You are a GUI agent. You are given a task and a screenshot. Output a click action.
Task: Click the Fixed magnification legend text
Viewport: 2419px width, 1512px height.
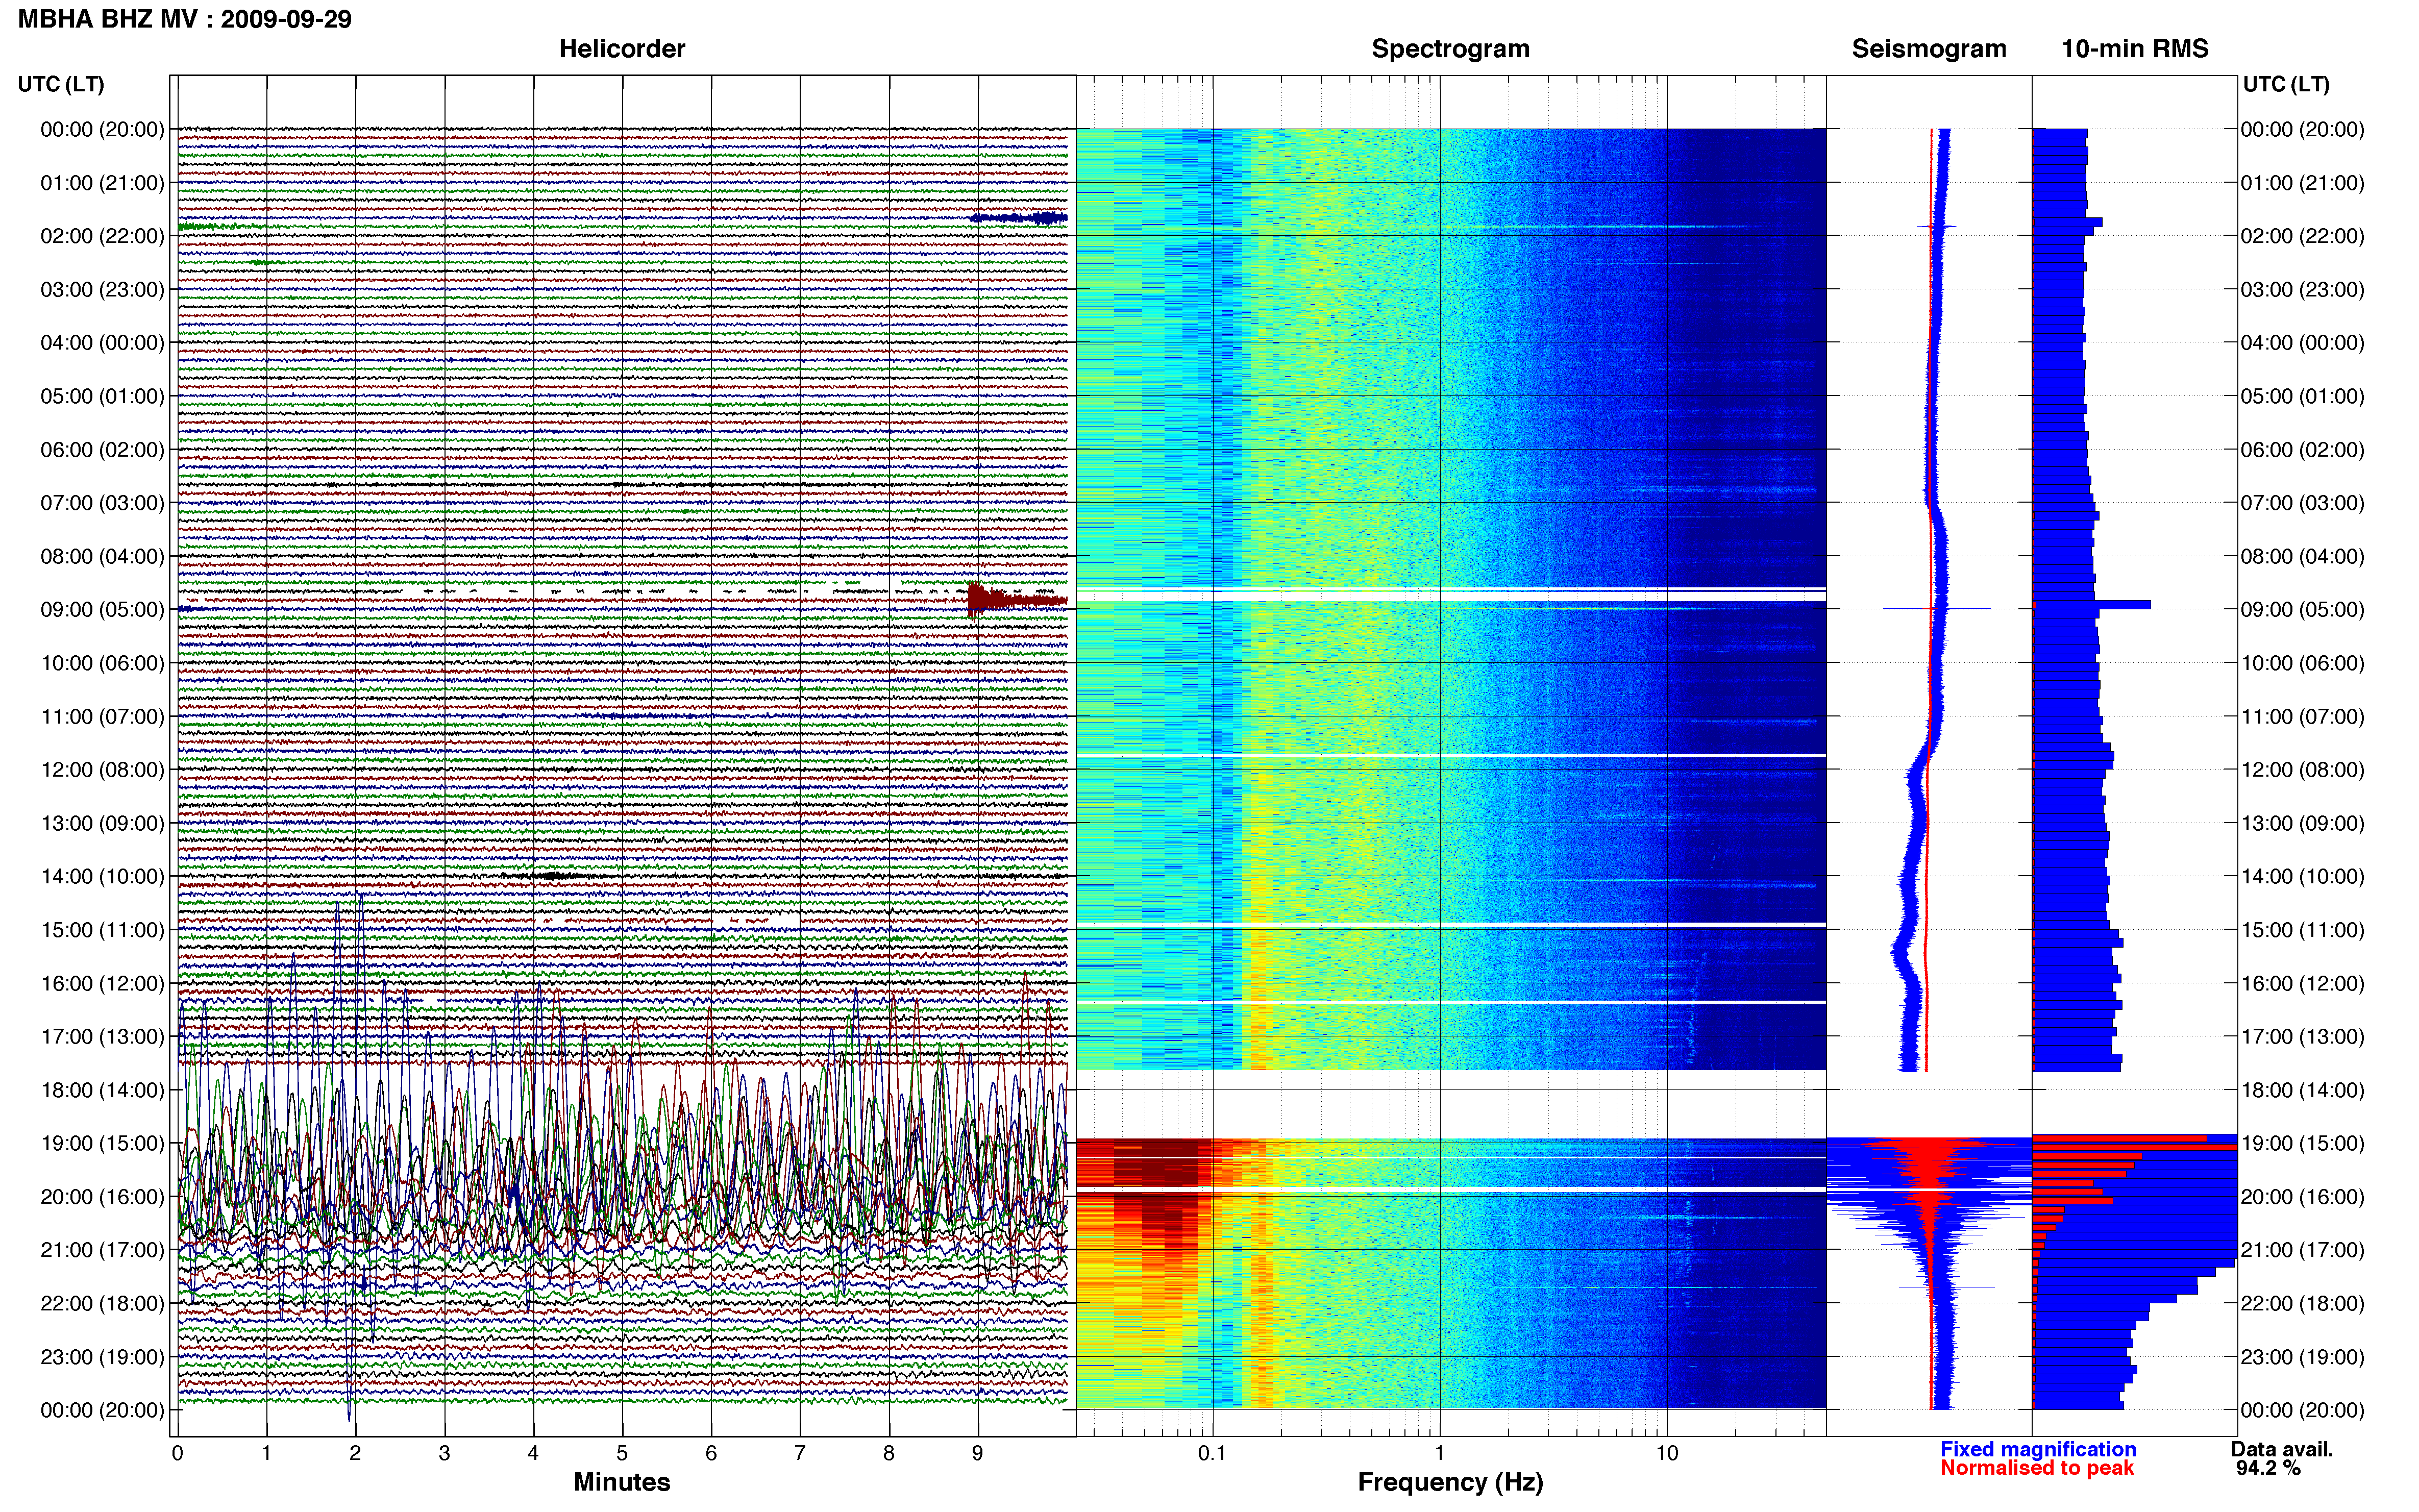coord(2038,1449)
